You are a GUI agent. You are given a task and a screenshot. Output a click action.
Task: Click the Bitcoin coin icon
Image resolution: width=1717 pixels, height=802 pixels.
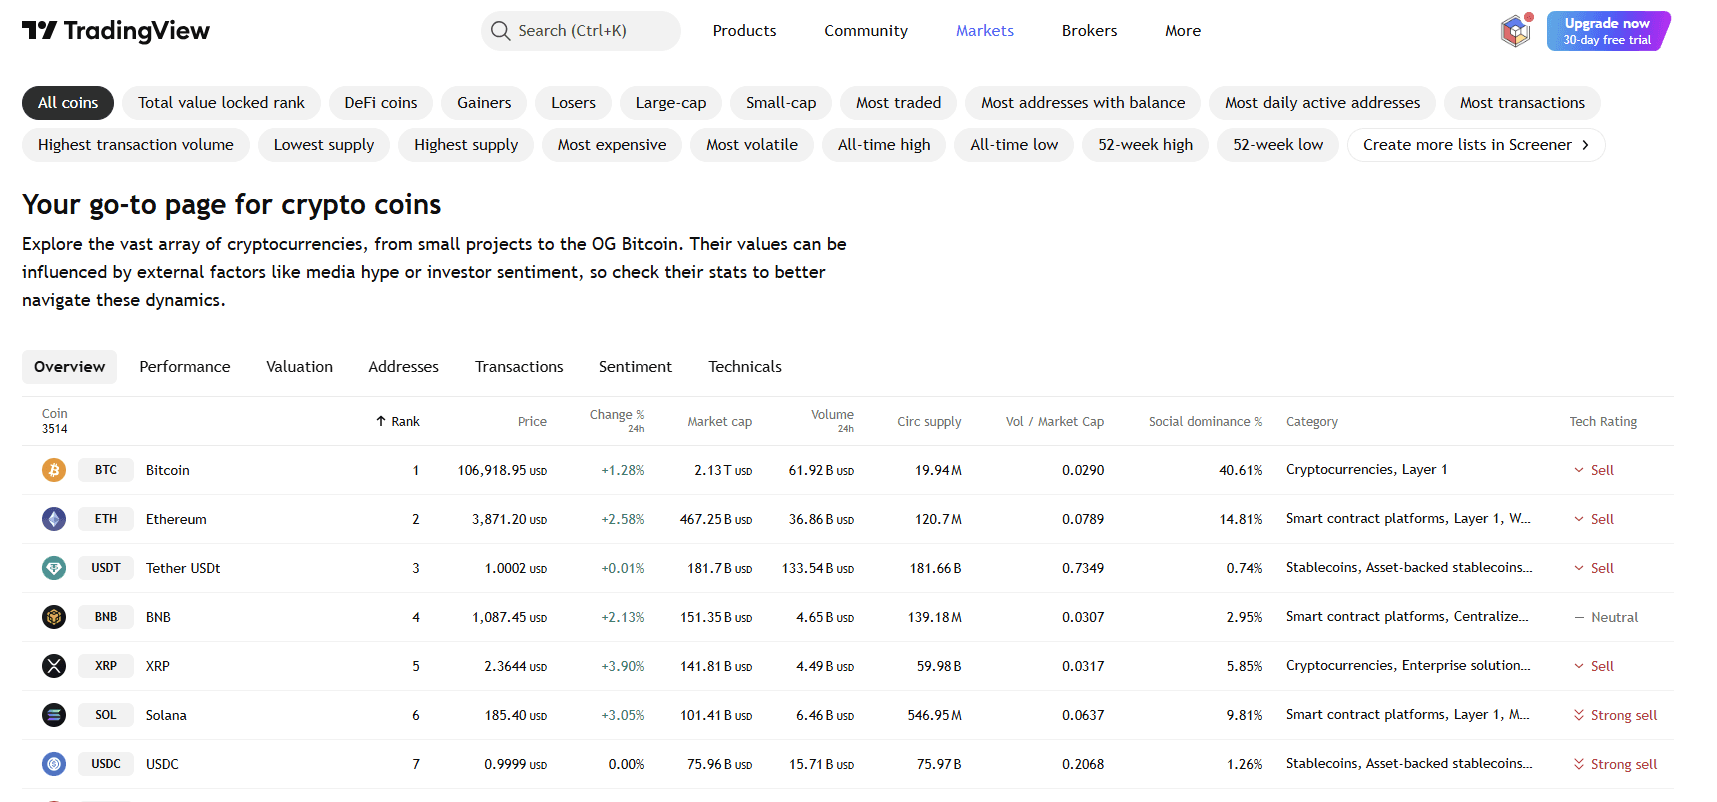pyautogui.click(x=54, y=470)
